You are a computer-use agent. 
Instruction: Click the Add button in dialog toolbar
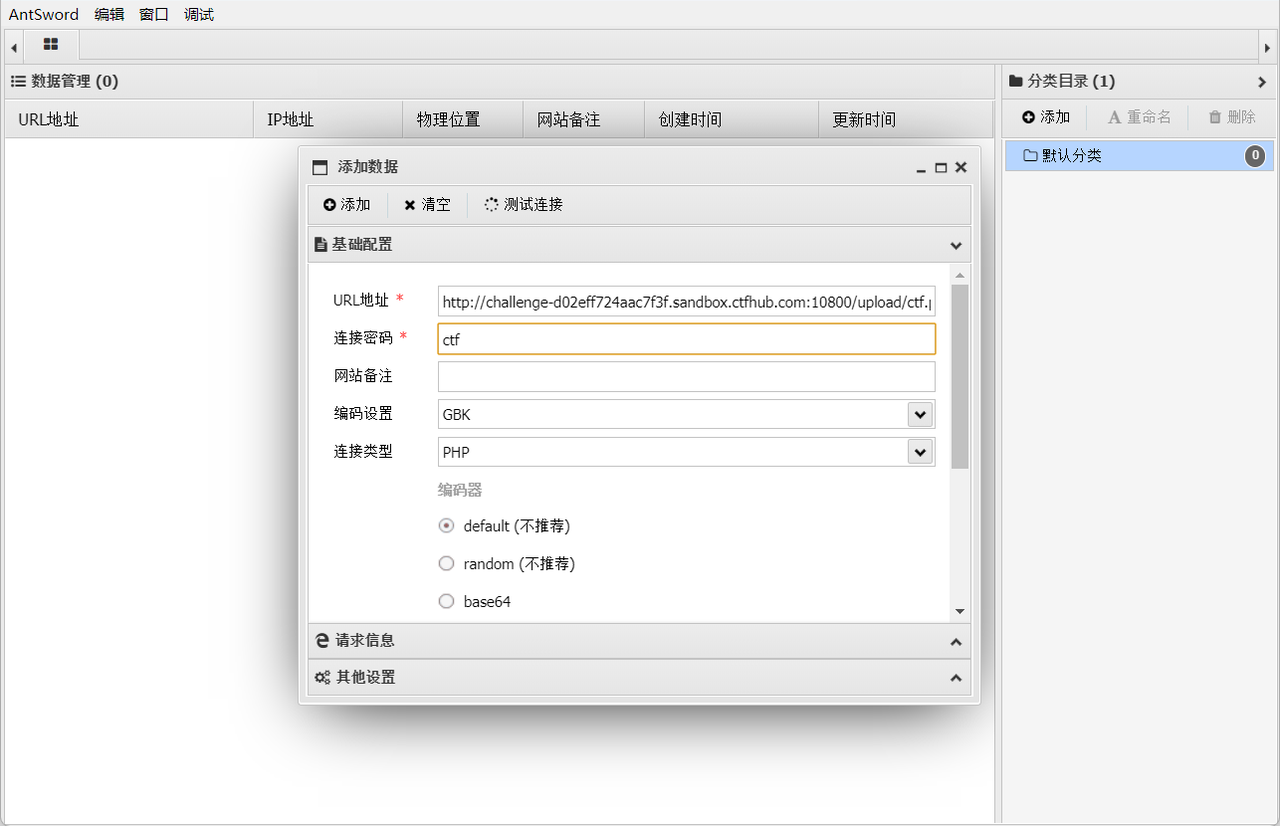pyautogui.click(x=347, y=205)
